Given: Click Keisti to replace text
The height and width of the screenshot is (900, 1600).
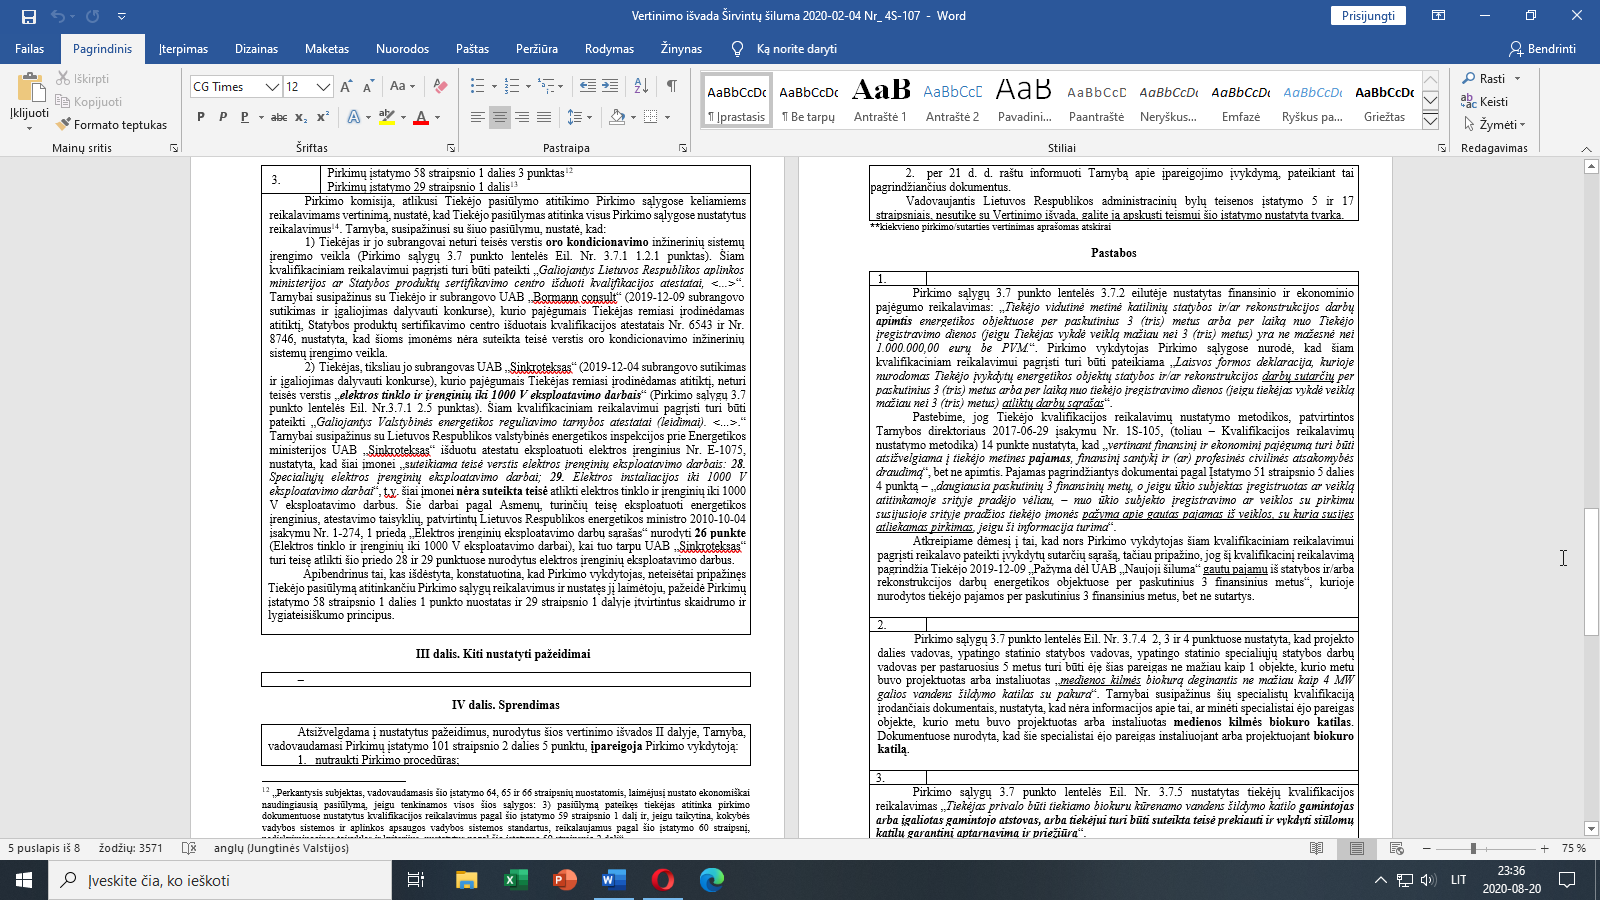Looking at the screenshot, I should coord(1485,101).
